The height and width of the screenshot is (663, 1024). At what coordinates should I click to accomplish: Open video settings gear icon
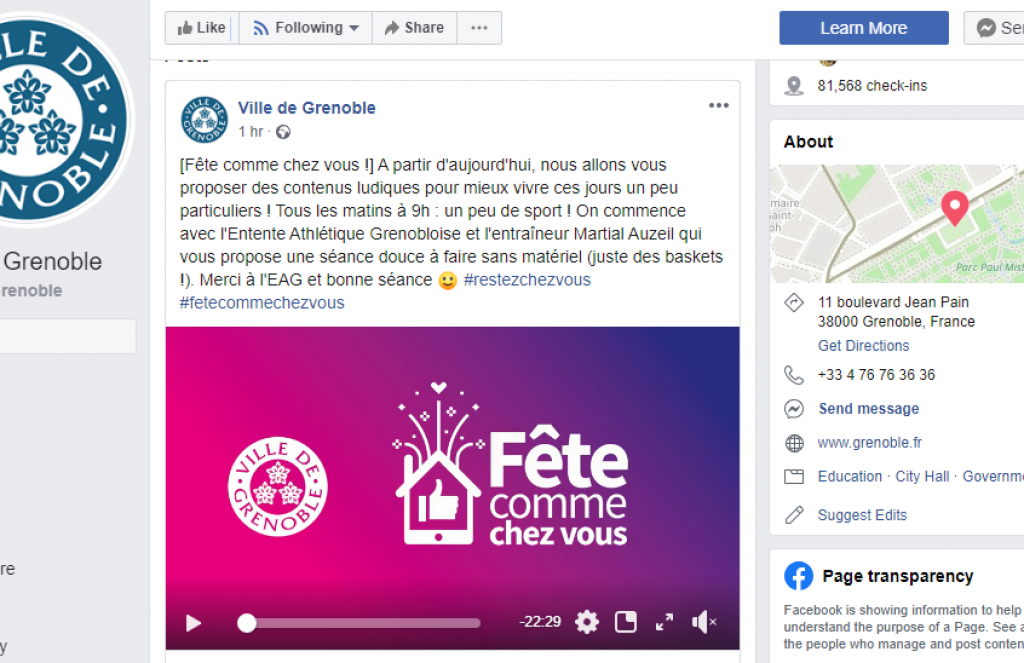[586, 622]
